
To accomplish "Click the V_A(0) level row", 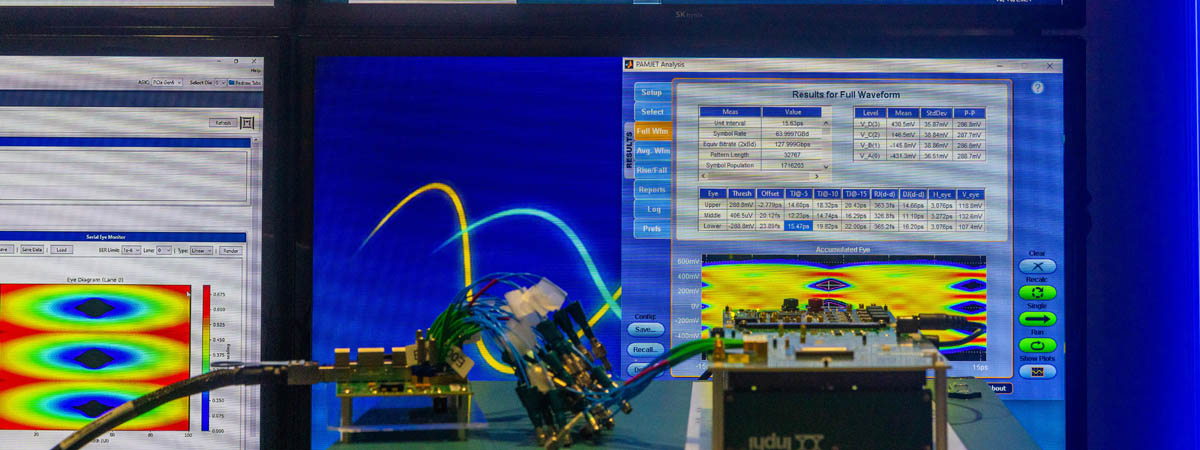I will coord(919,156).
